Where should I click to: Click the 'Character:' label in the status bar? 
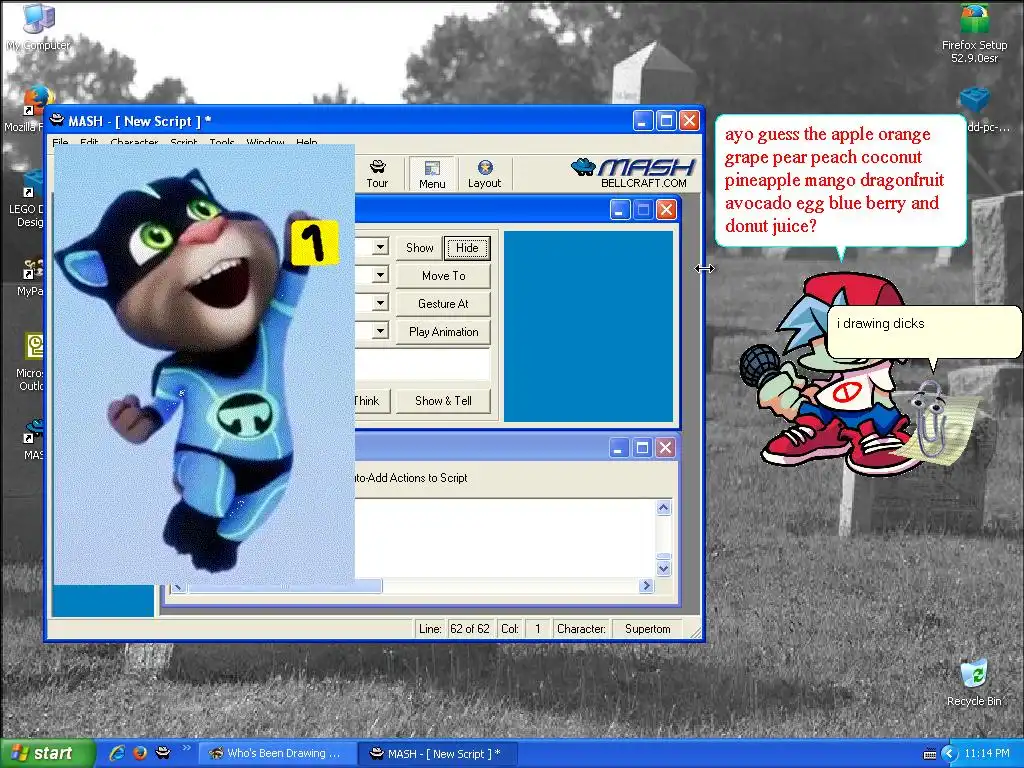(581, 629)
